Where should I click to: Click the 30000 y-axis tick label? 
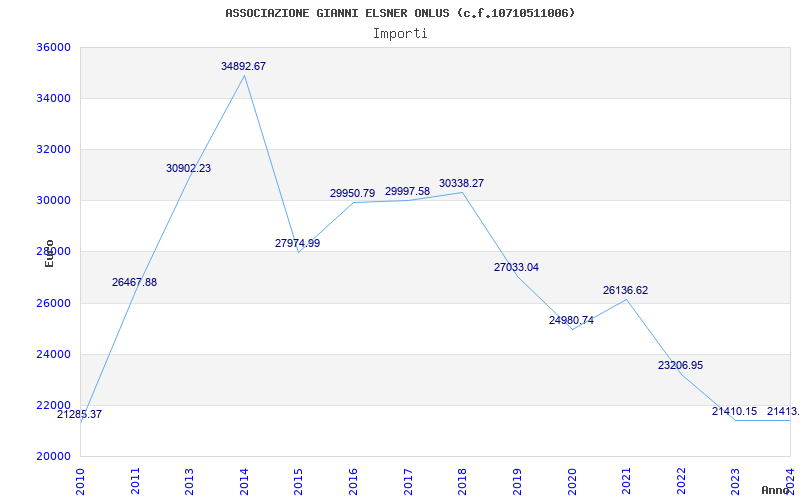point(53,201)
